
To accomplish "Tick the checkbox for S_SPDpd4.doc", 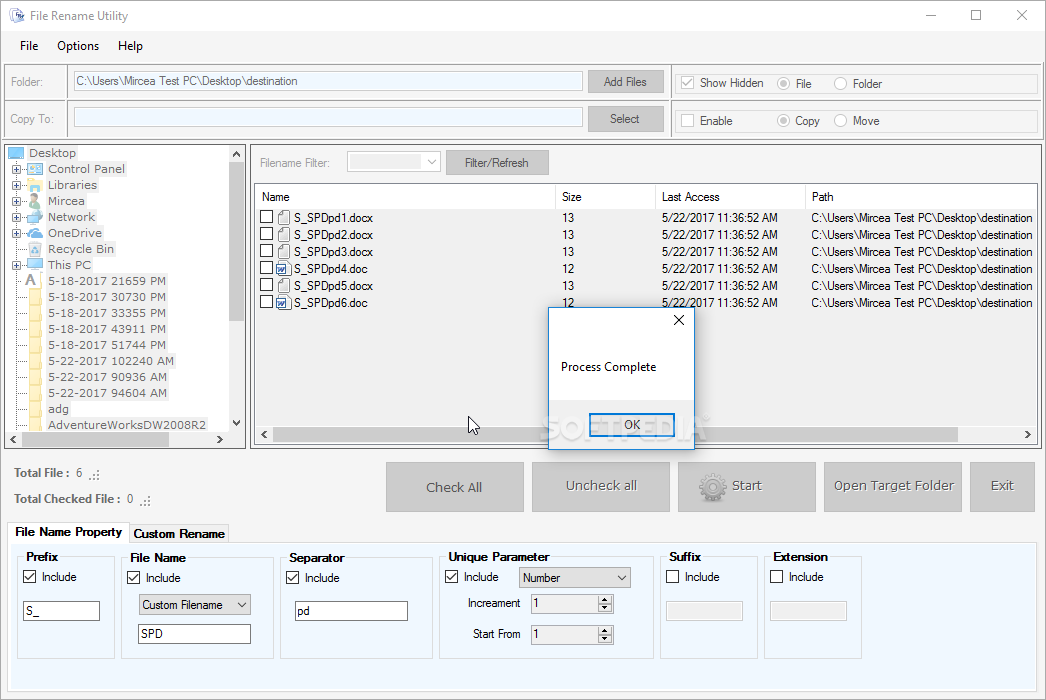I will (x=266, y=268).
